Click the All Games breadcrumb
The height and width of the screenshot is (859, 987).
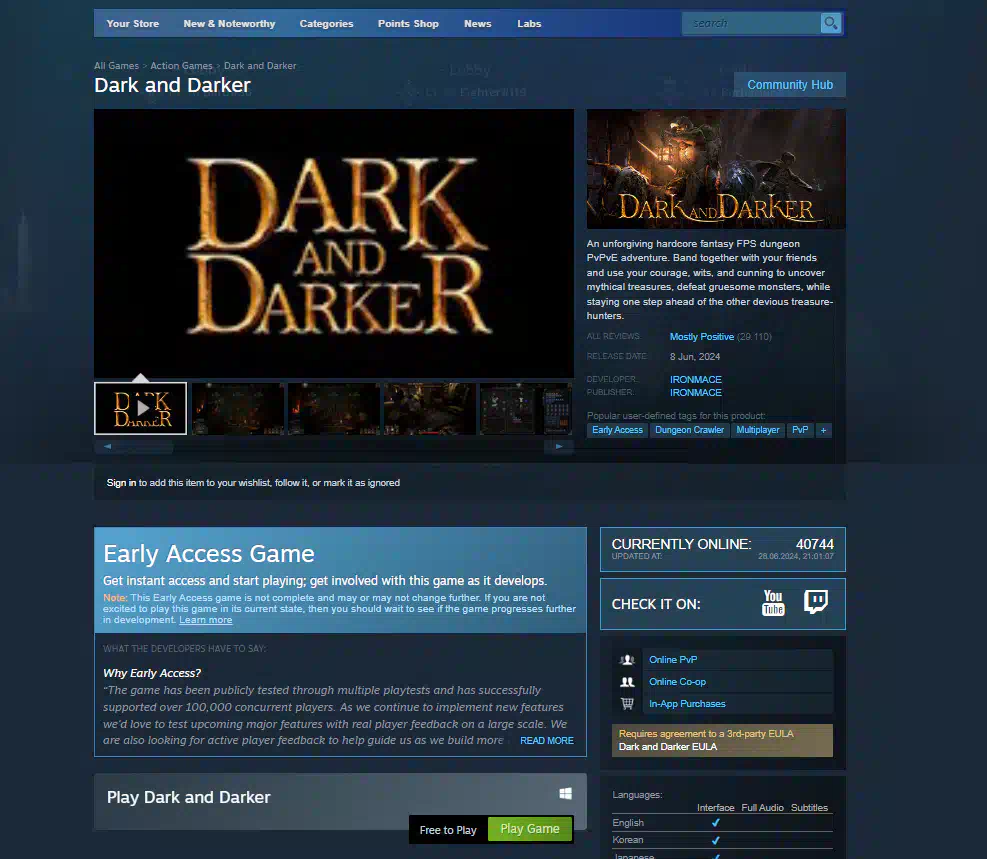[116, 65]
